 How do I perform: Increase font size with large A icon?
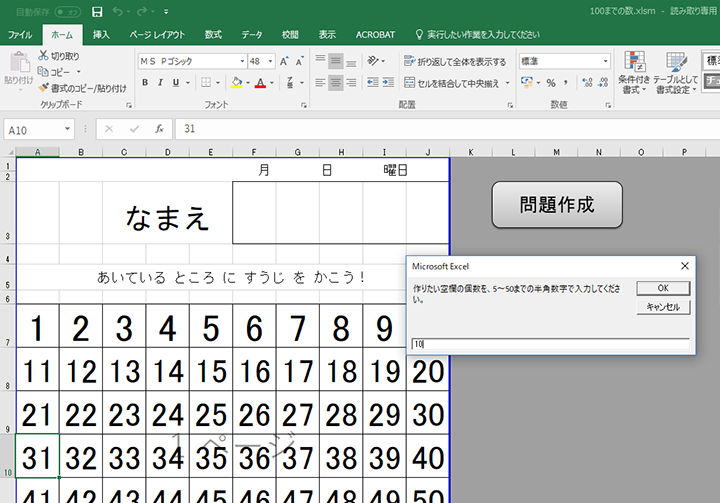coord(284,61)
